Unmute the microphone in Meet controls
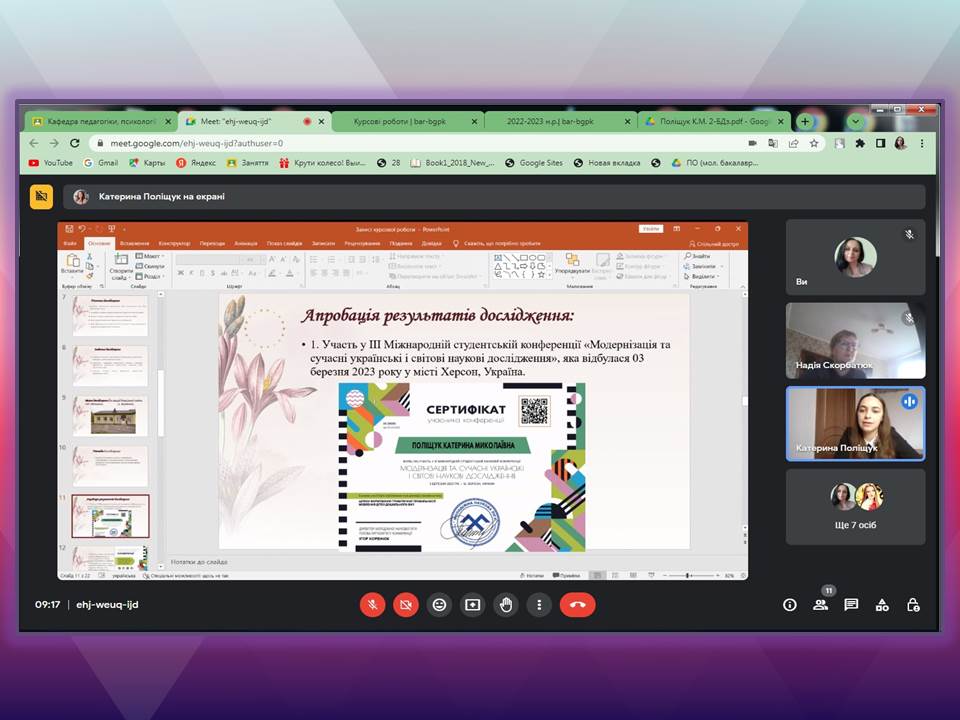Image resolution: width=960 pixels, height=720 pixels. [x=372, y=605]
